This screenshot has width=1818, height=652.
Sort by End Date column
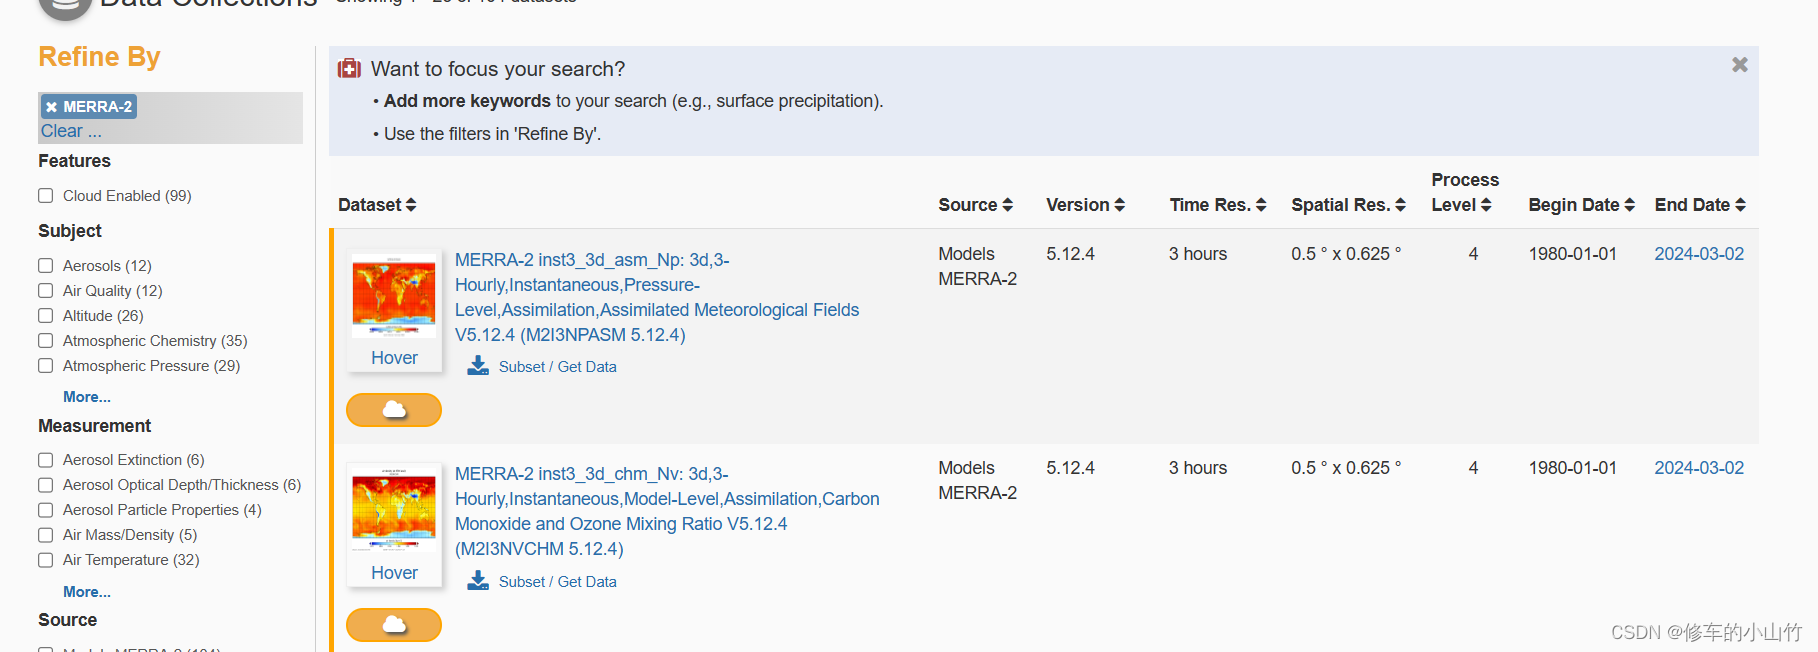pos(1700,205)
